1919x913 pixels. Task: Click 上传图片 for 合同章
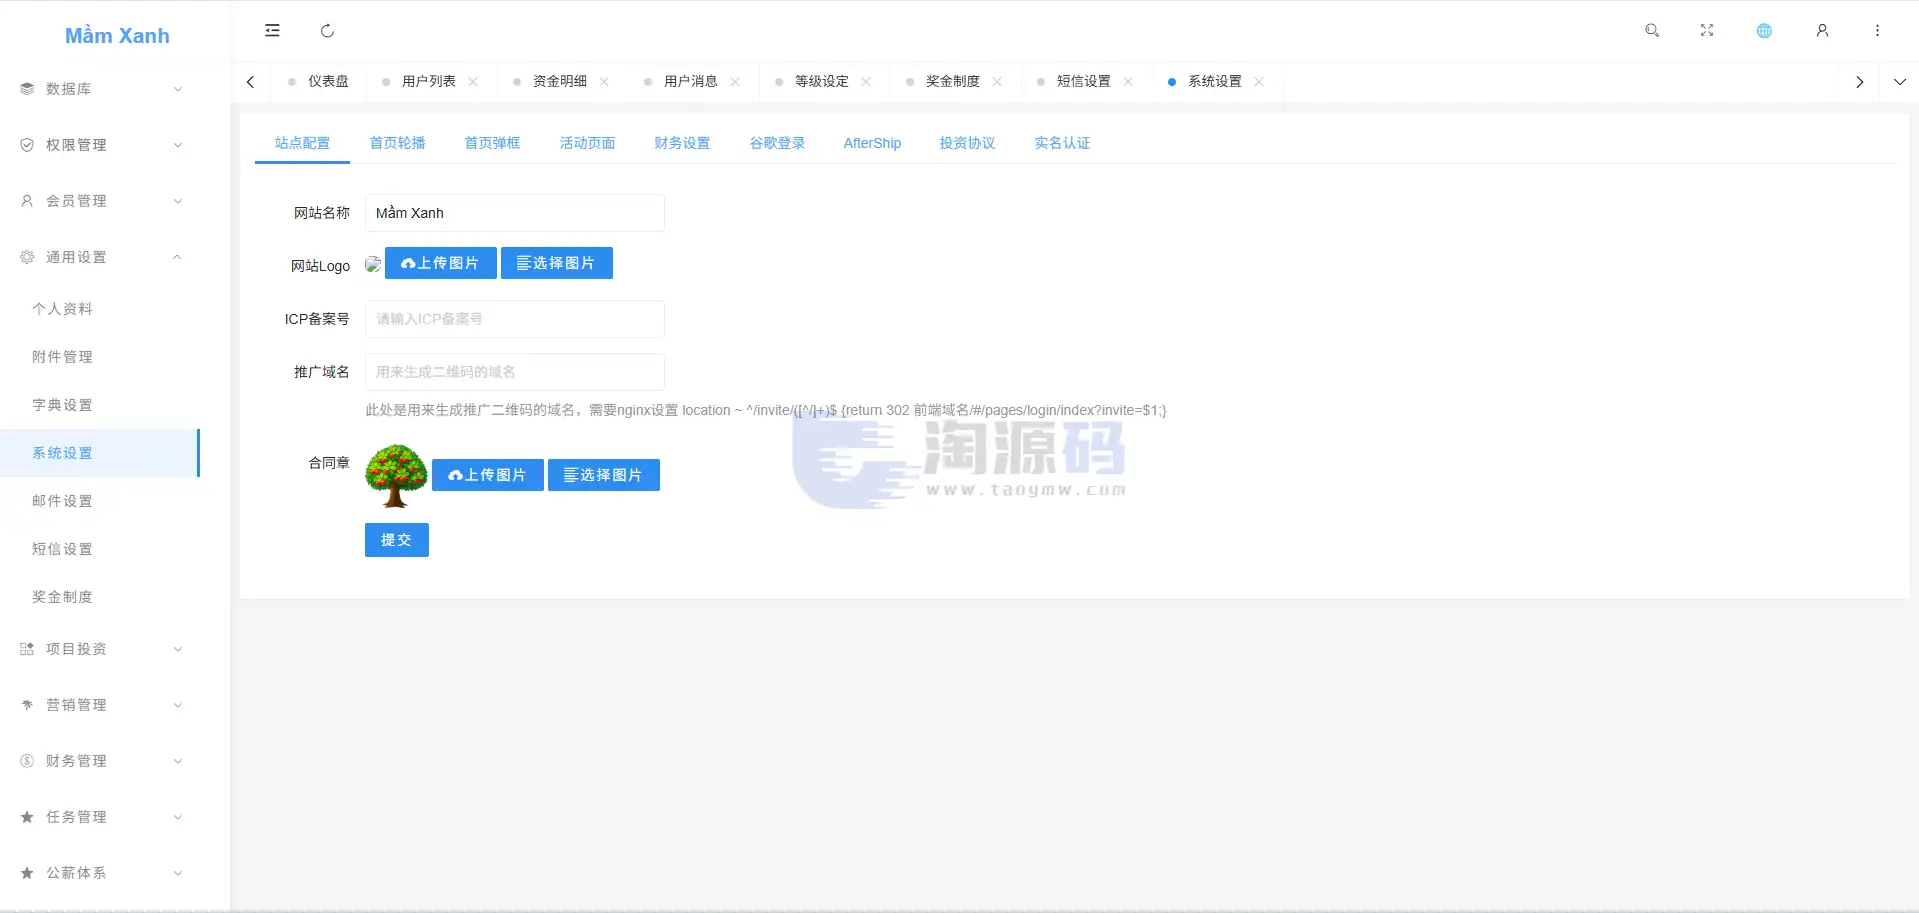(487, 475)
